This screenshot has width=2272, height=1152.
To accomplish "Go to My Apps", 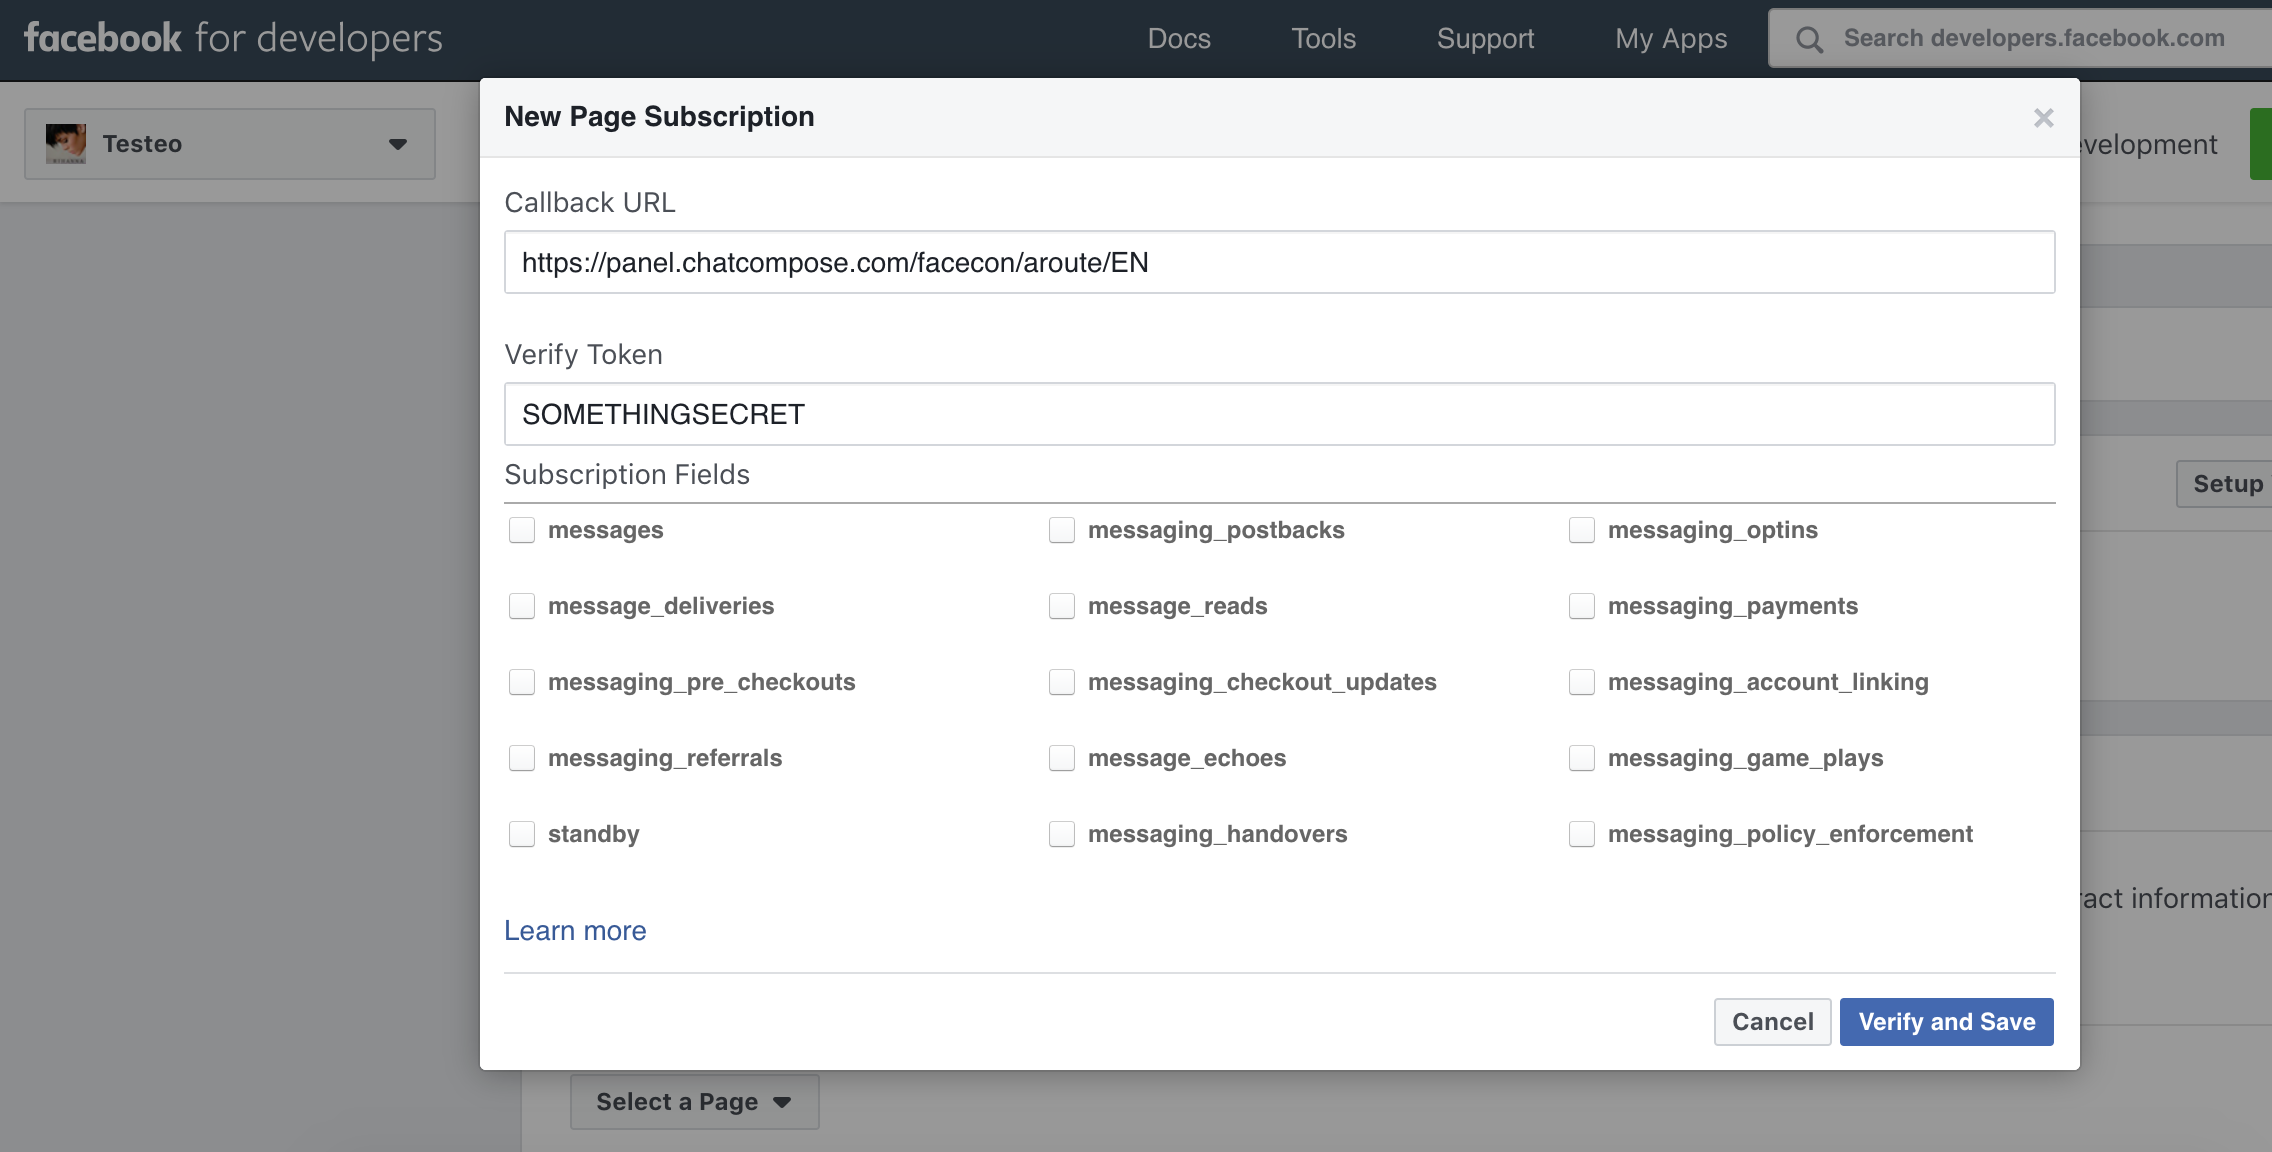I will coord(1671,39).
